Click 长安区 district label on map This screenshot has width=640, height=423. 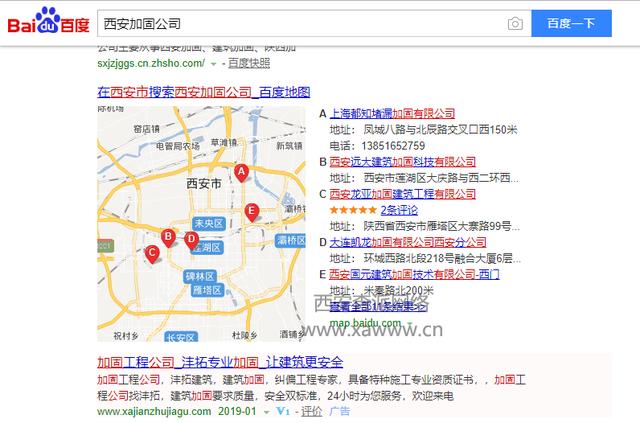coord(181,337)
